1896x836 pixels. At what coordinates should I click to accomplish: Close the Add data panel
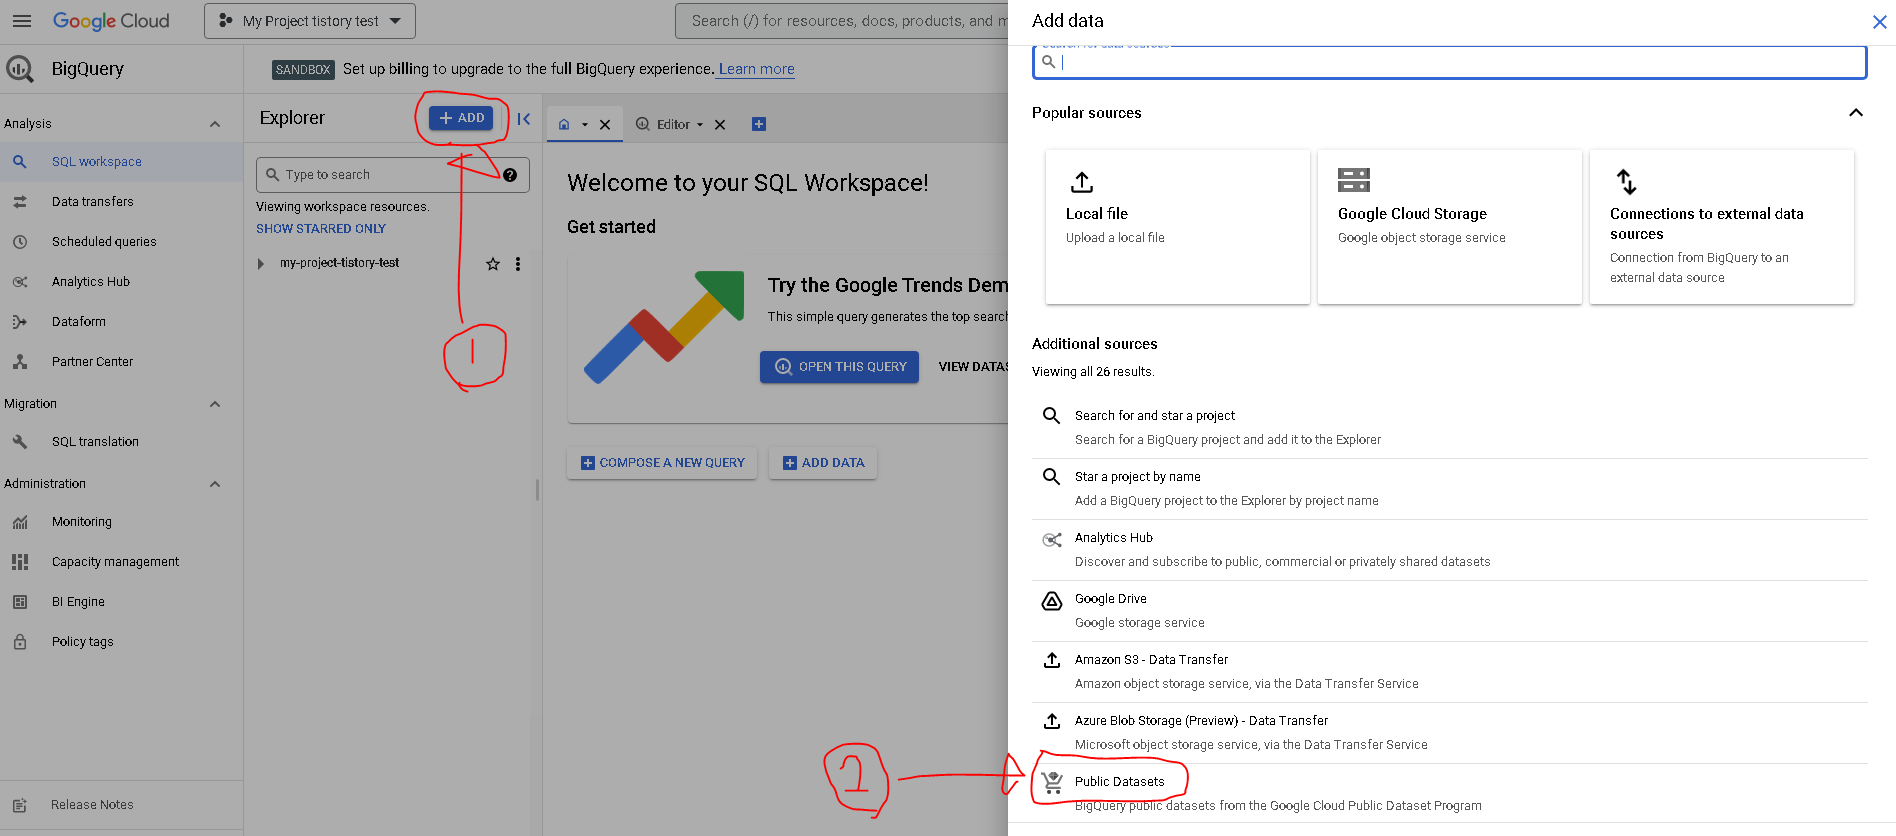tap(1879, 21)
